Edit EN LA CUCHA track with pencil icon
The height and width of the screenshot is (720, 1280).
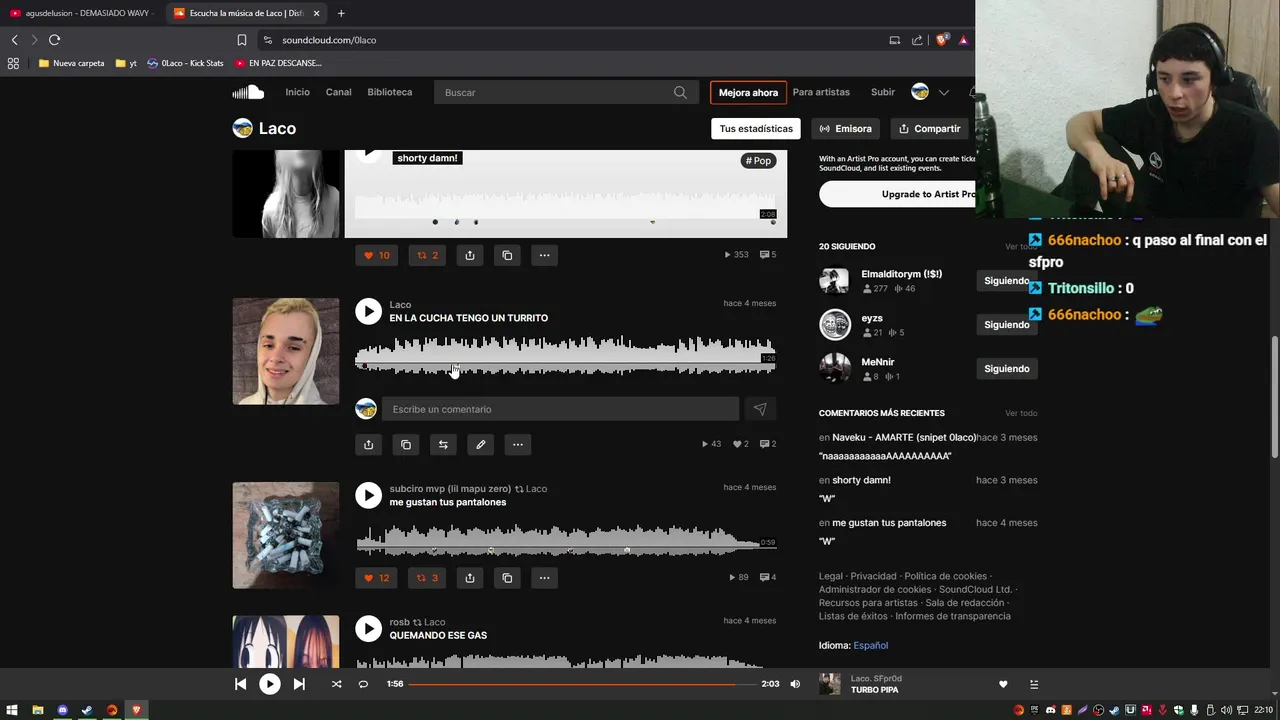[480, 444]
